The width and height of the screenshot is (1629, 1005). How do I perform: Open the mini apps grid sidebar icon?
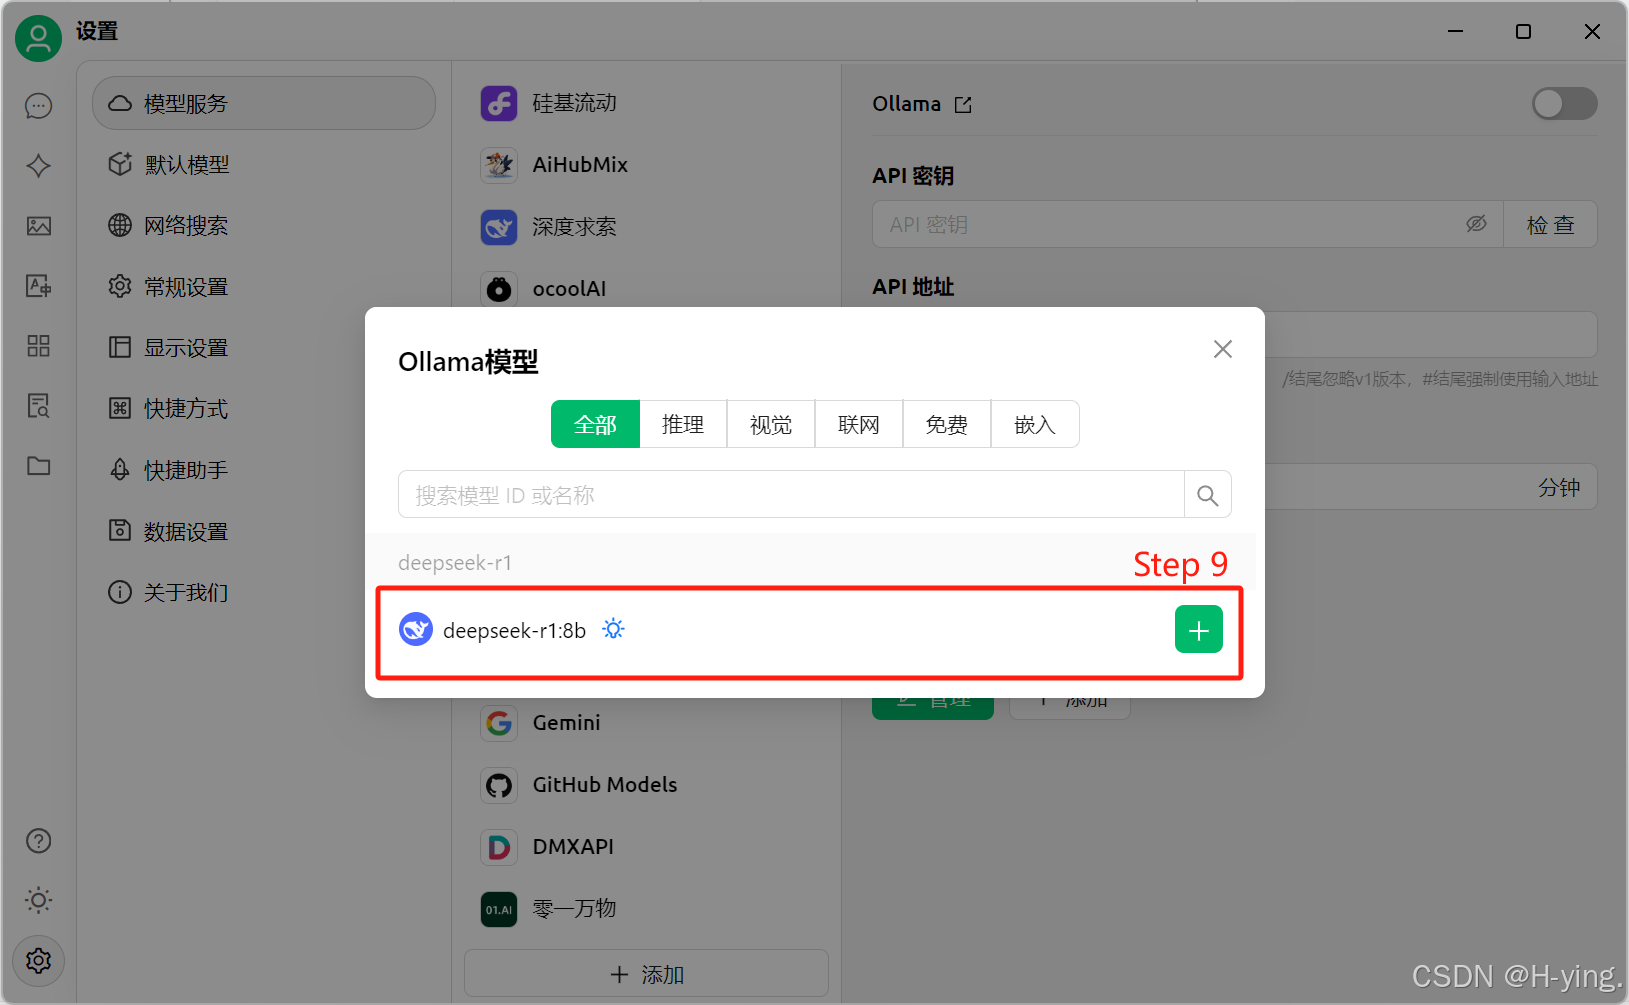tap(38, 346)
